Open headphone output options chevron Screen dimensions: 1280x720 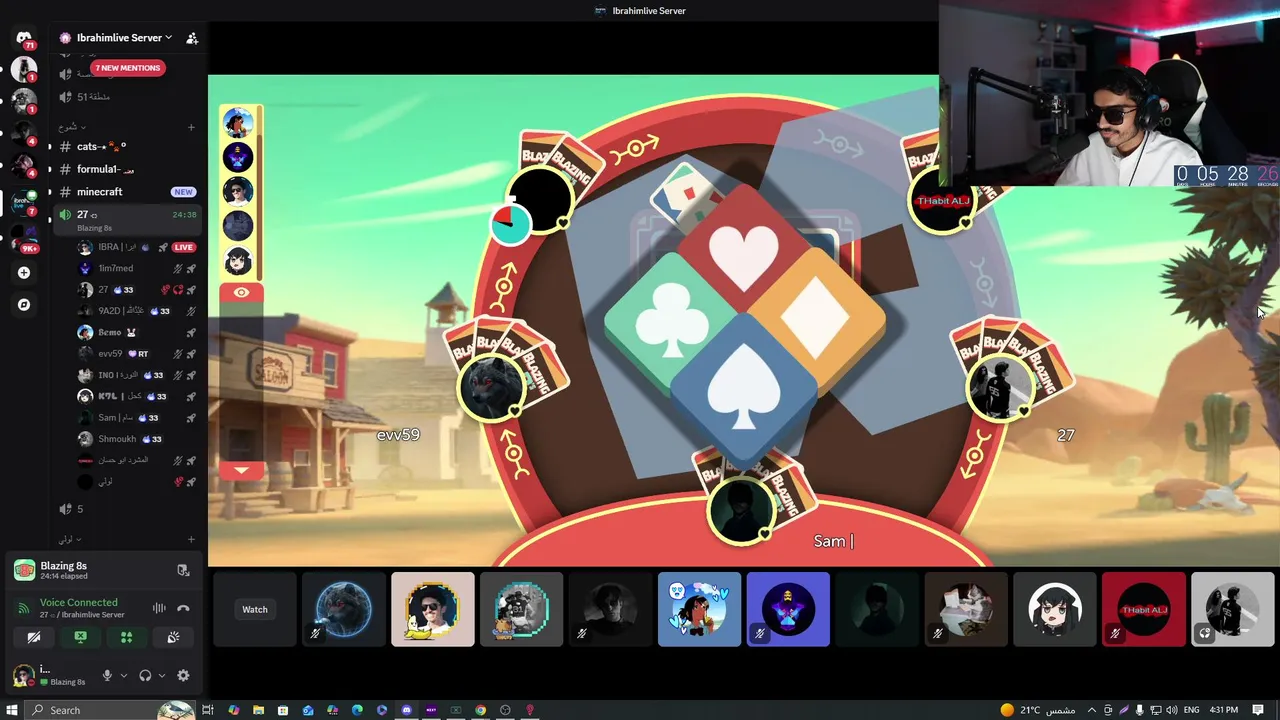coord(162,676)
